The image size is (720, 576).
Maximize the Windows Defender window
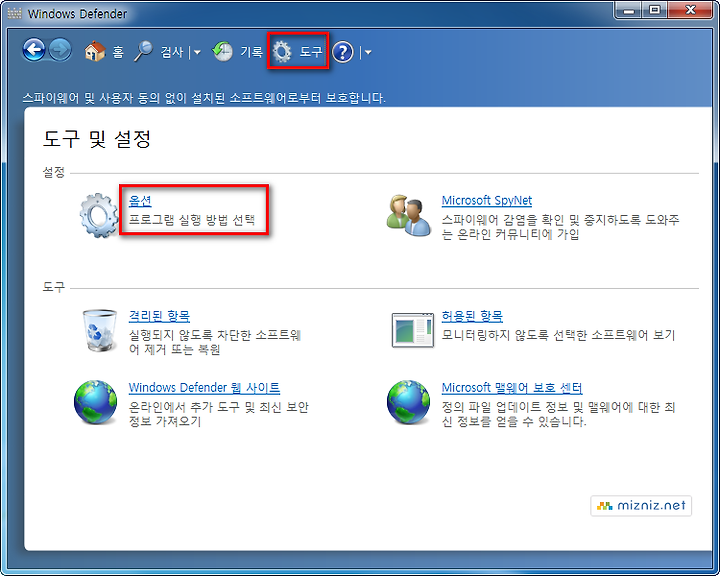655,11
